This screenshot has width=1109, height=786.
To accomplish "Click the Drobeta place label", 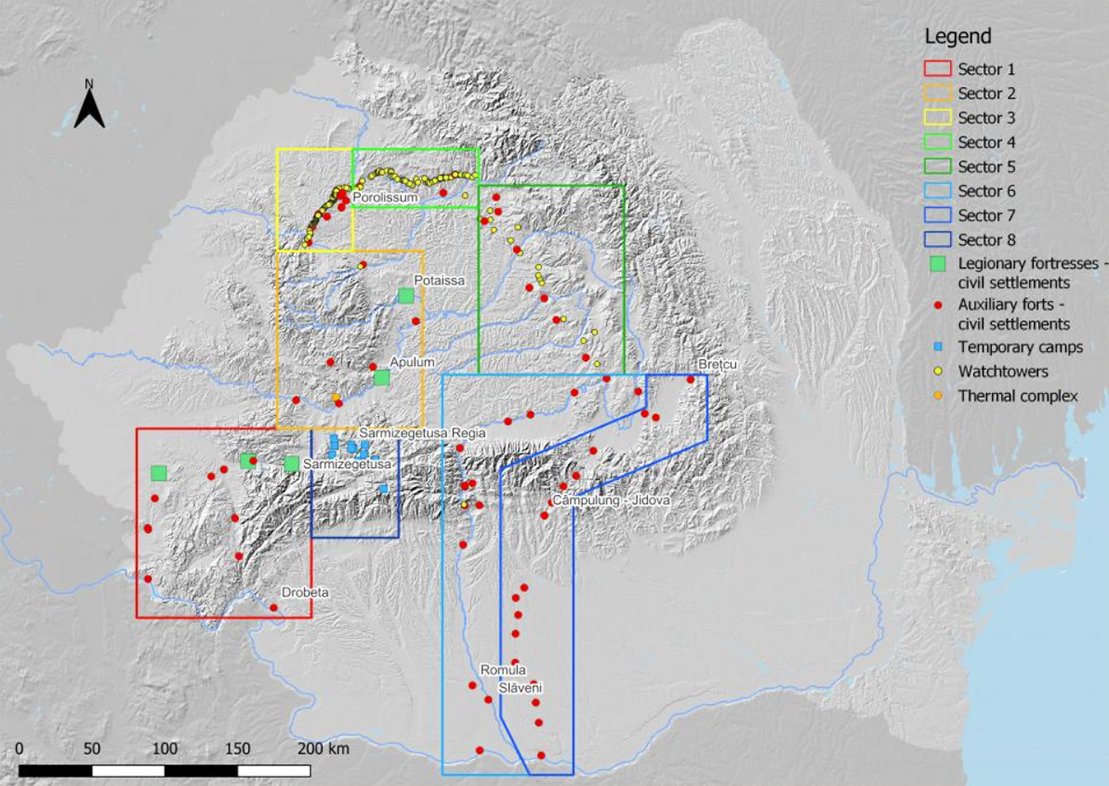I will tap(305, 593).
